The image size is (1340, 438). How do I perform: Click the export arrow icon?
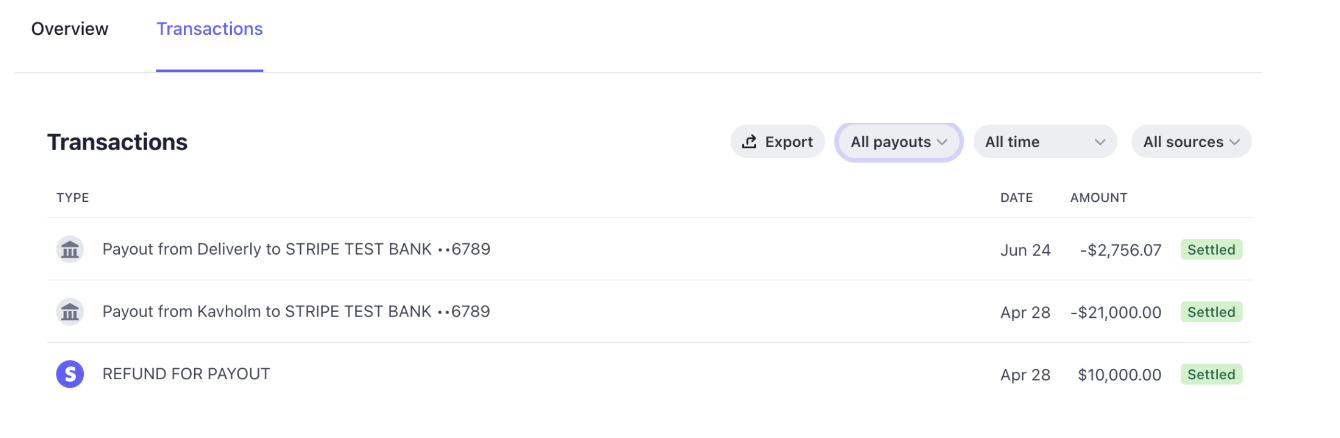[x=749, y=142]
